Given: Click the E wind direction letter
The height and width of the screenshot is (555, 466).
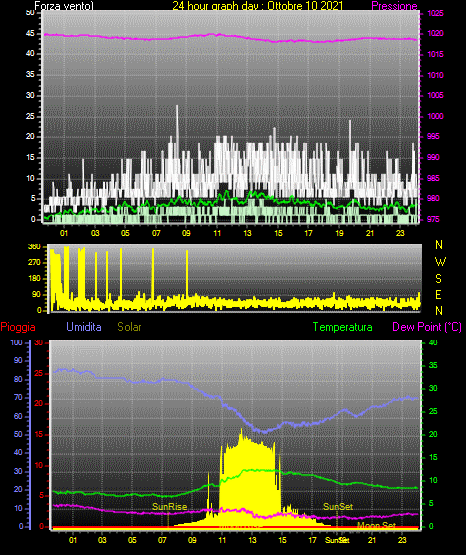Looking at the screenshot, I should point(438,295).
